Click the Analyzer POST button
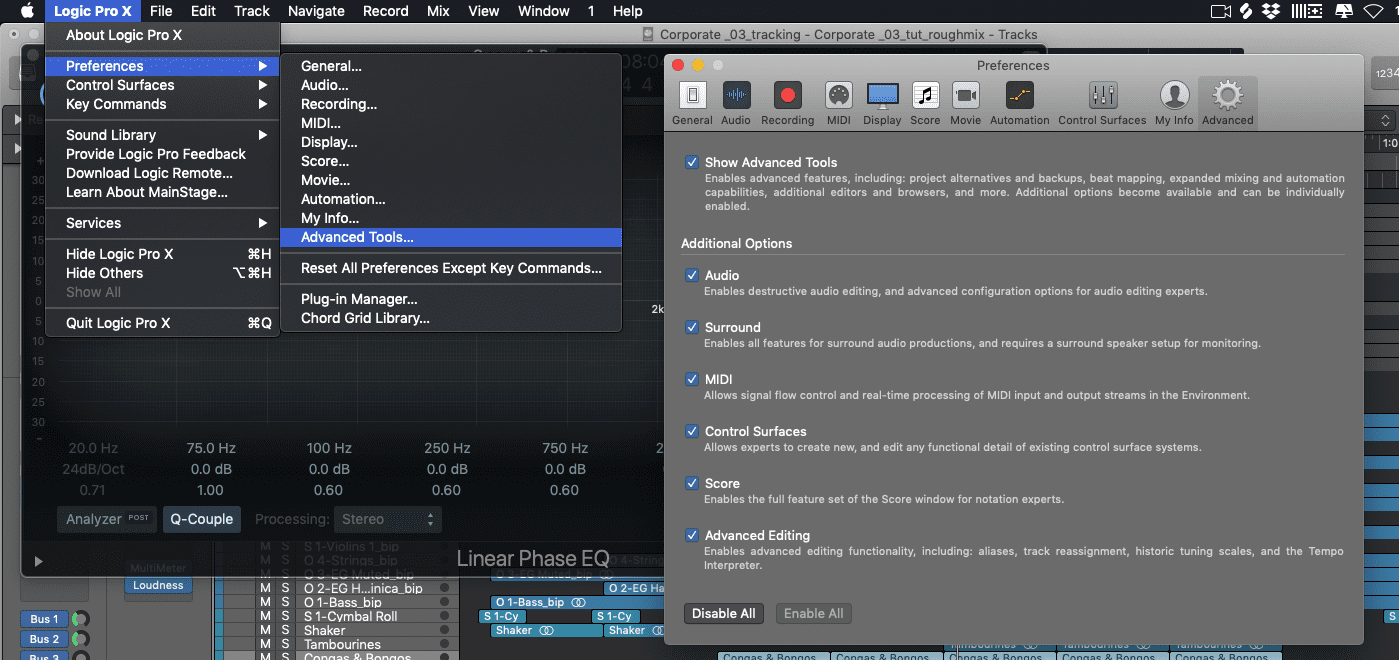 click(x=107, y=519)
